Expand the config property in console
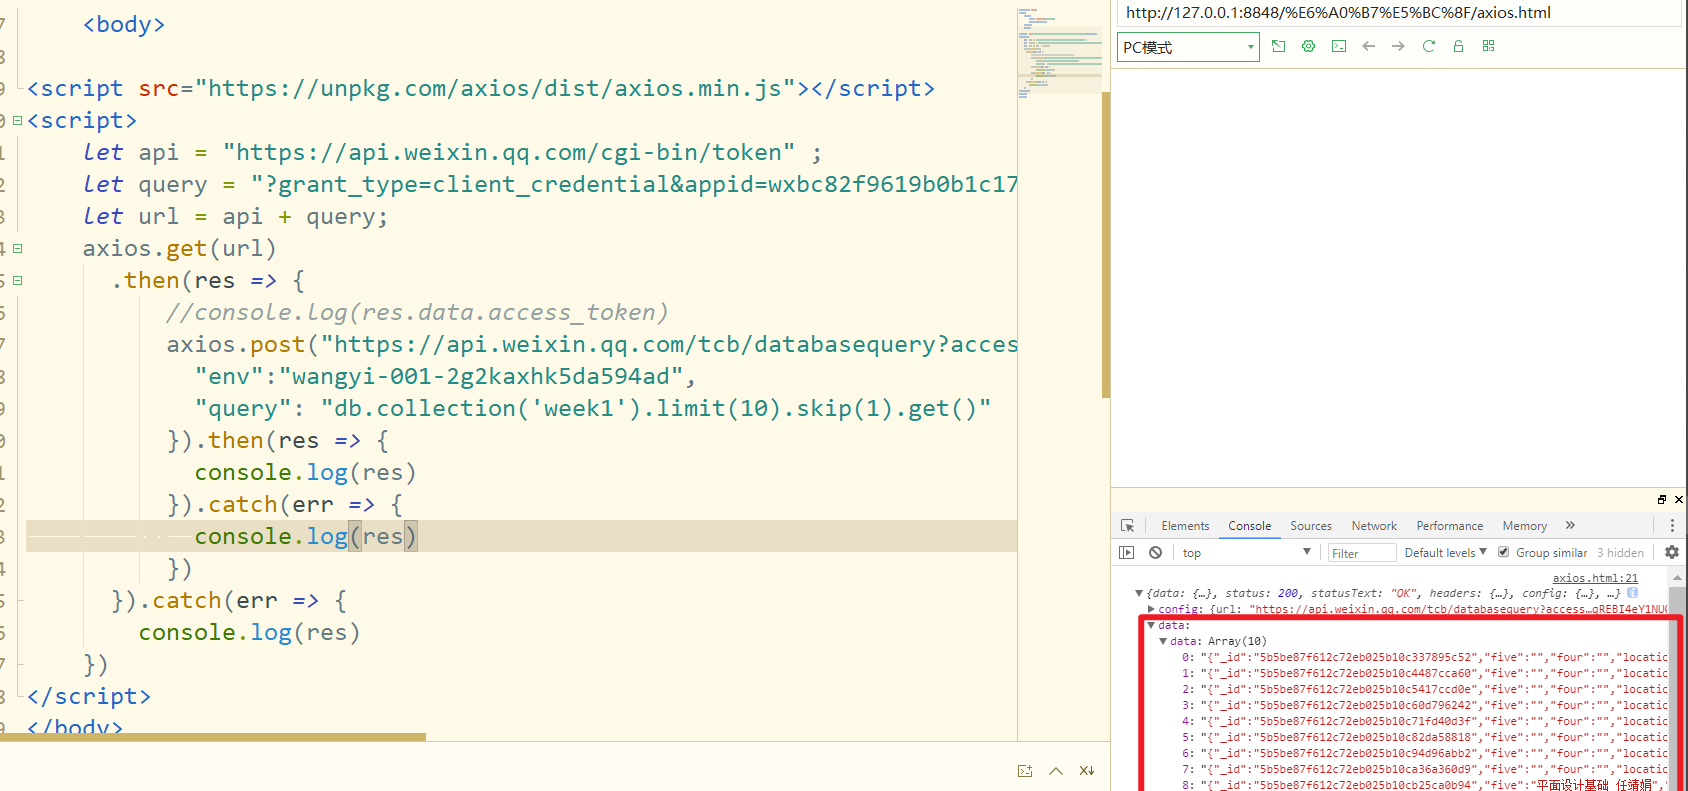This screenshot has width=1688, height=791. (1151, 609)
